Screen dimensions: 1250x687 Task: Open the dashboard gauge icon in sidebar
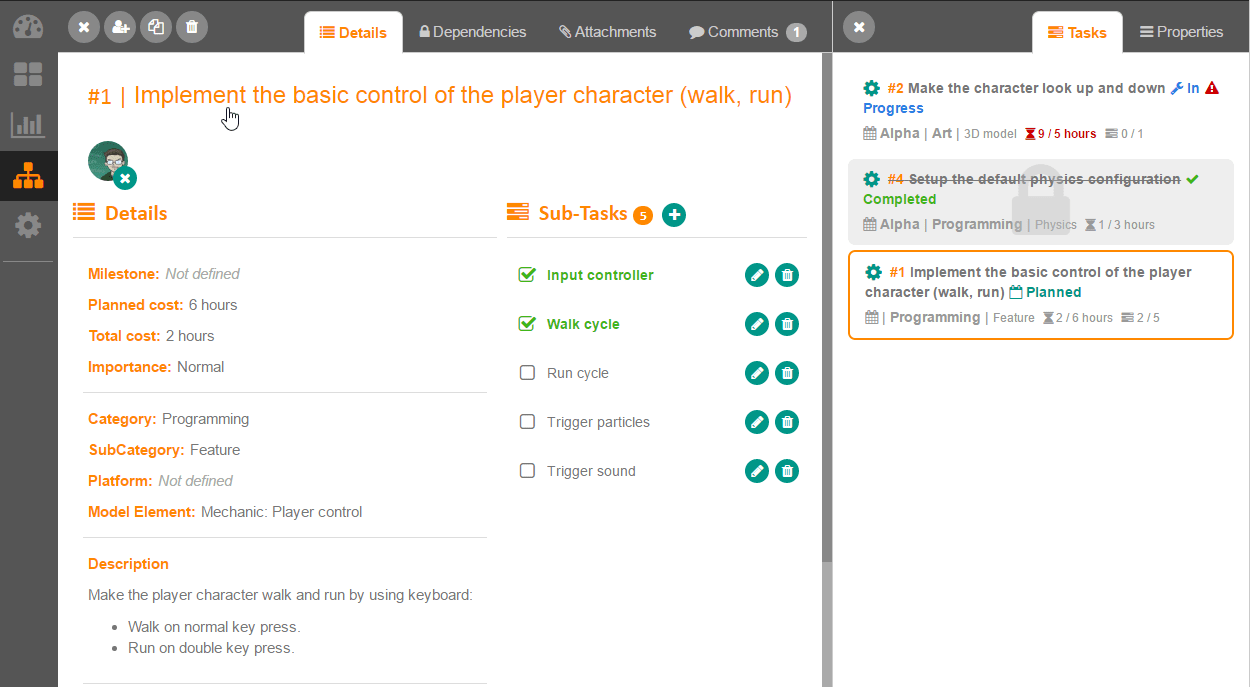pos(28,26)
